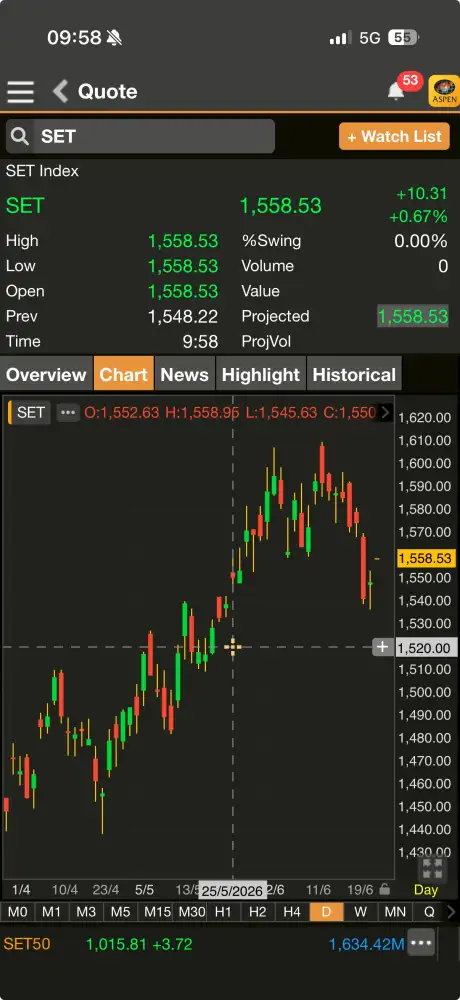Click the crosshair plus price marker
This screenshot has width=460, height=1000.
tap(382, 647)
